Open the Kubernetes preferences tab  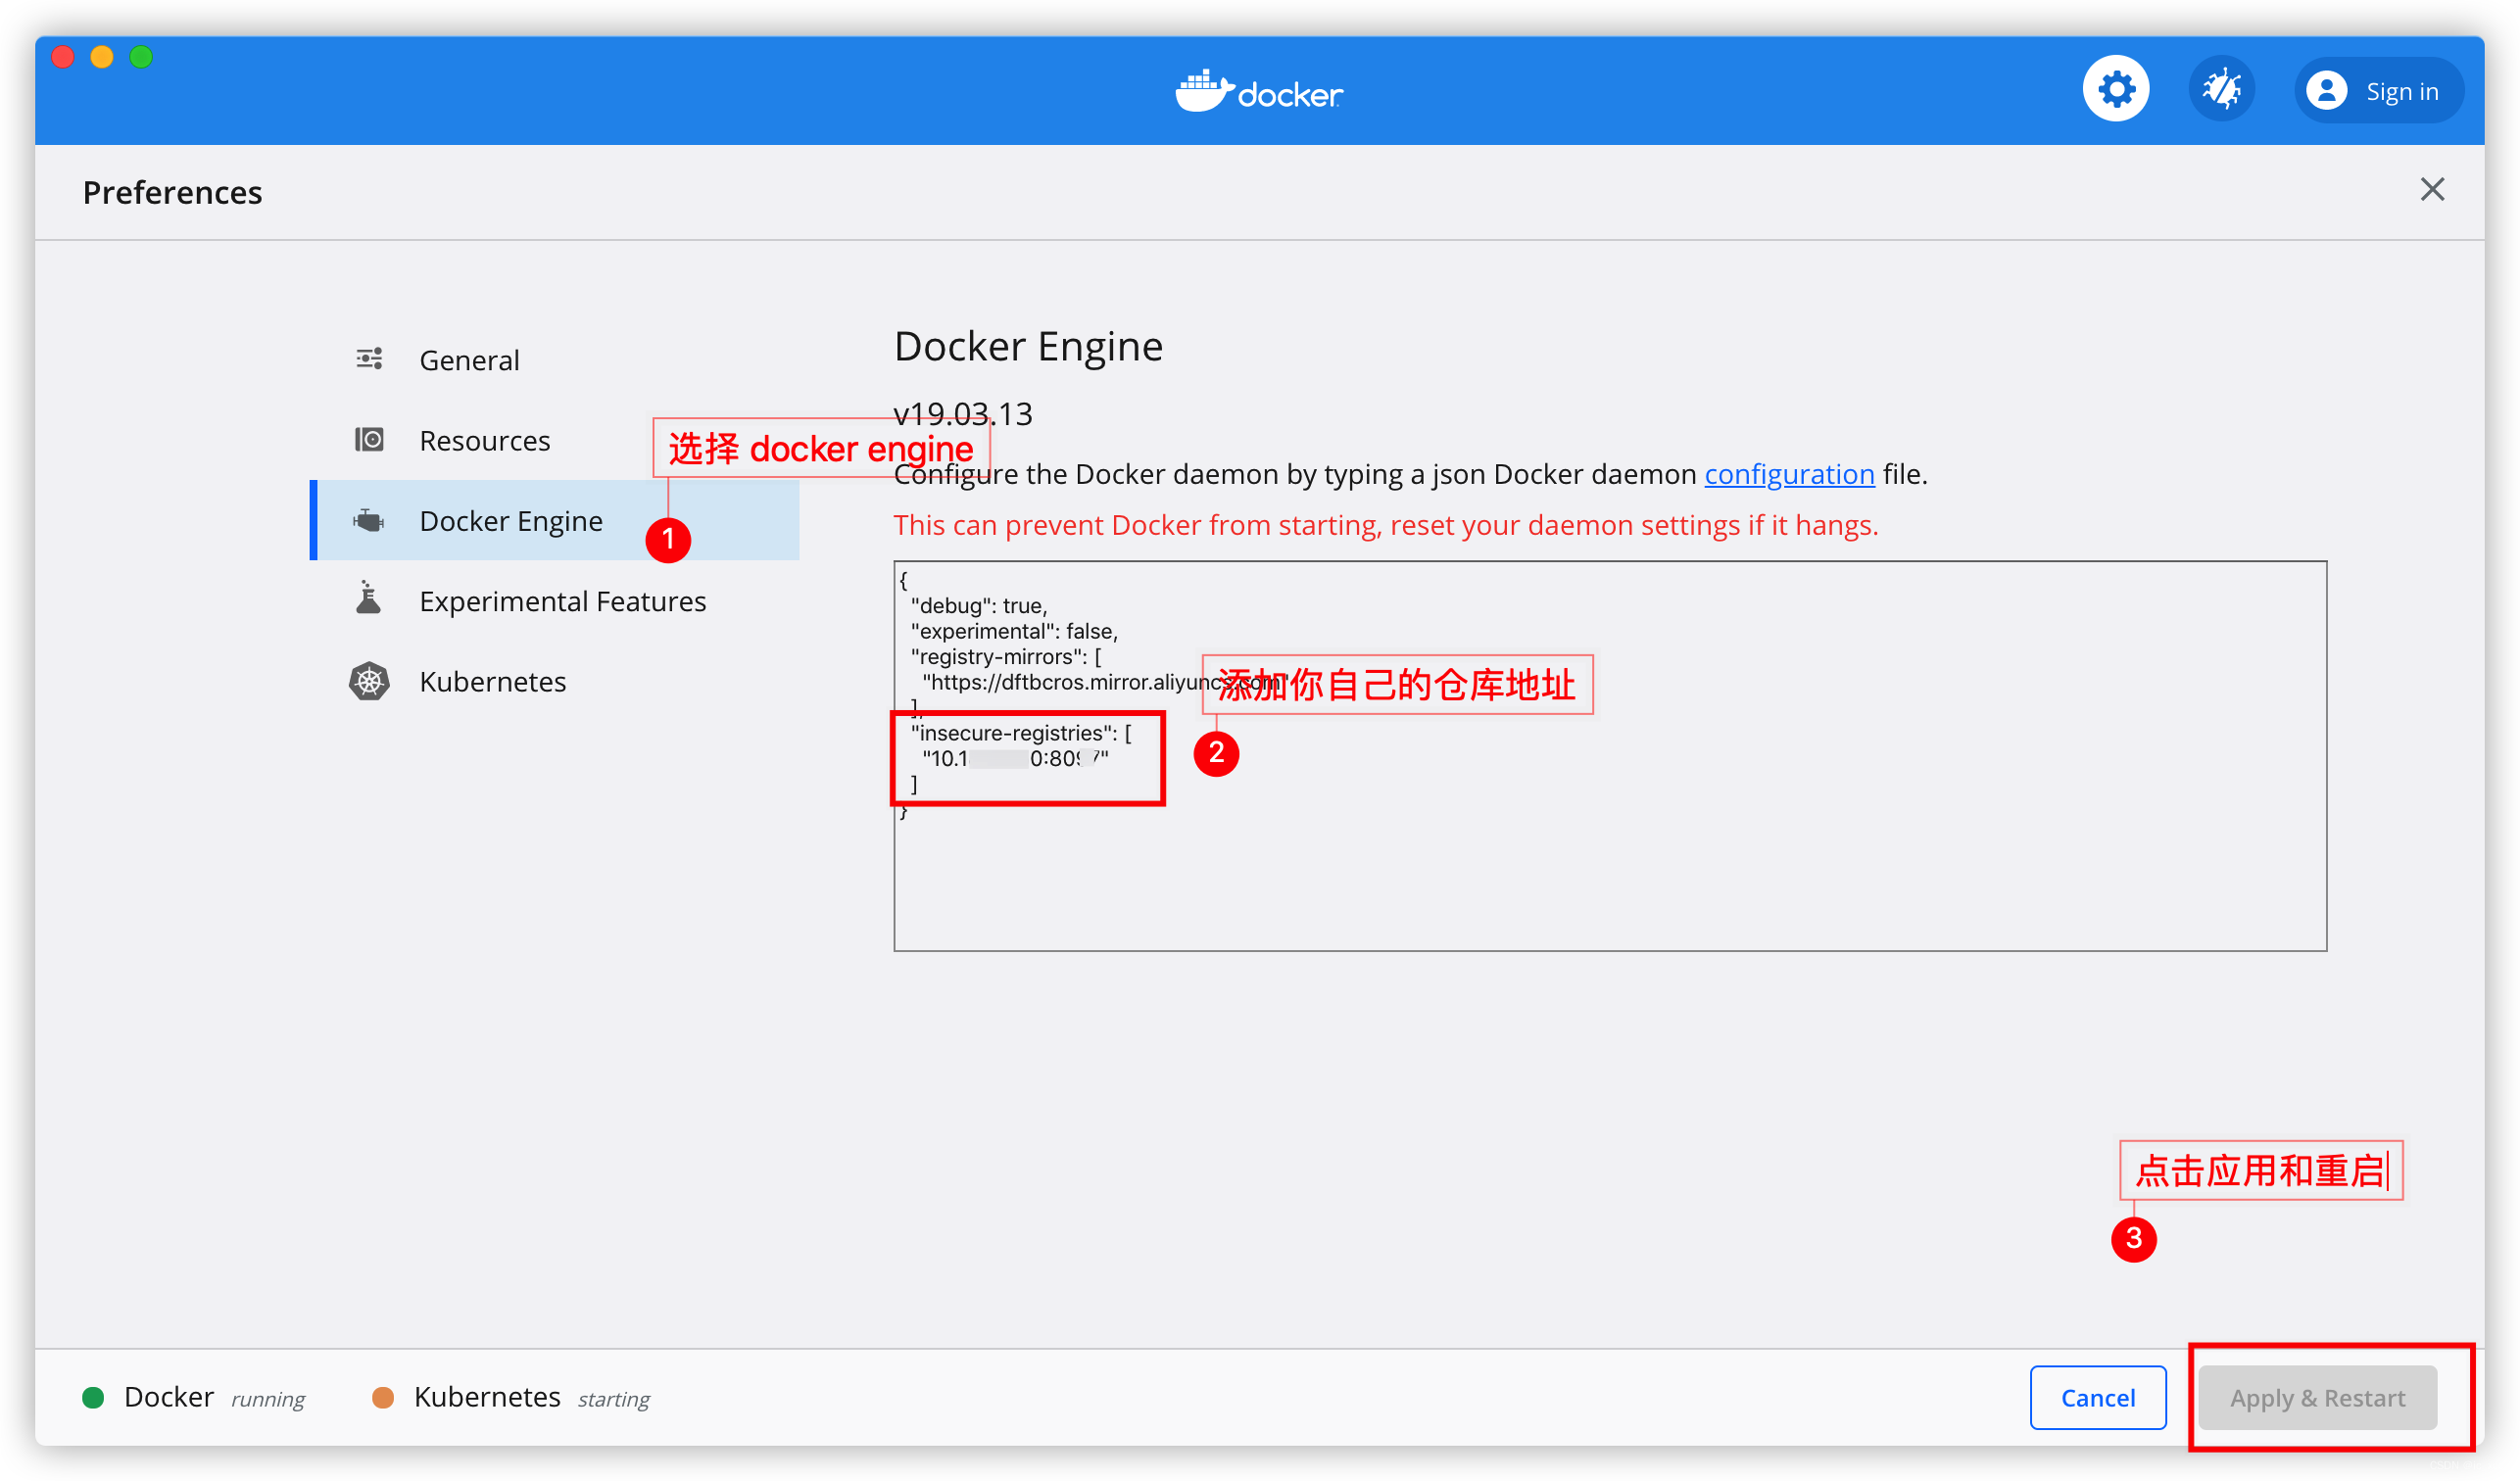click(555, 682)
